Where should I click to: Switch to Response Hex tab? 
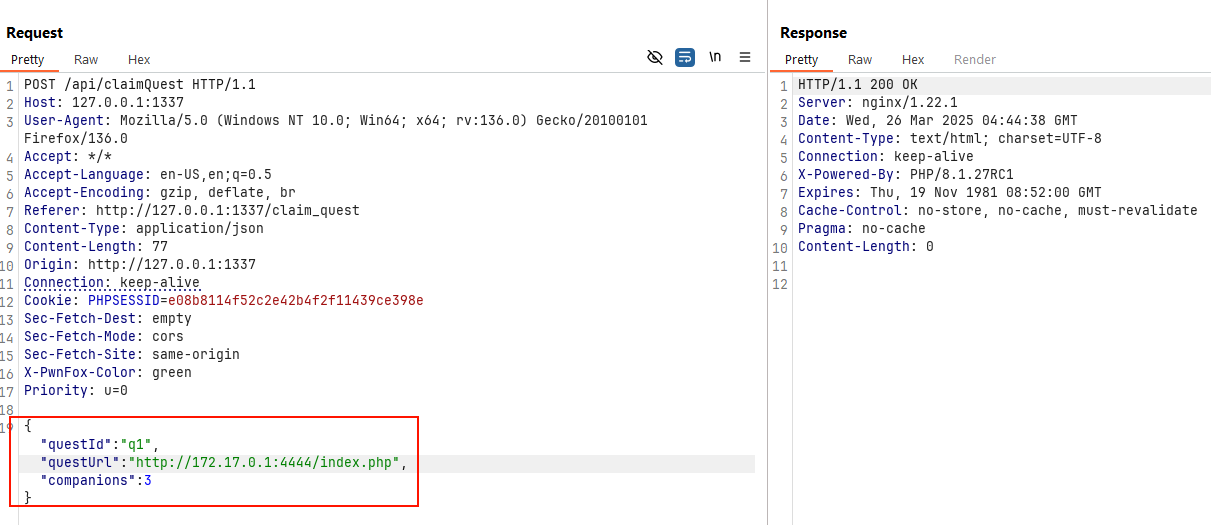tap(913, 60)
